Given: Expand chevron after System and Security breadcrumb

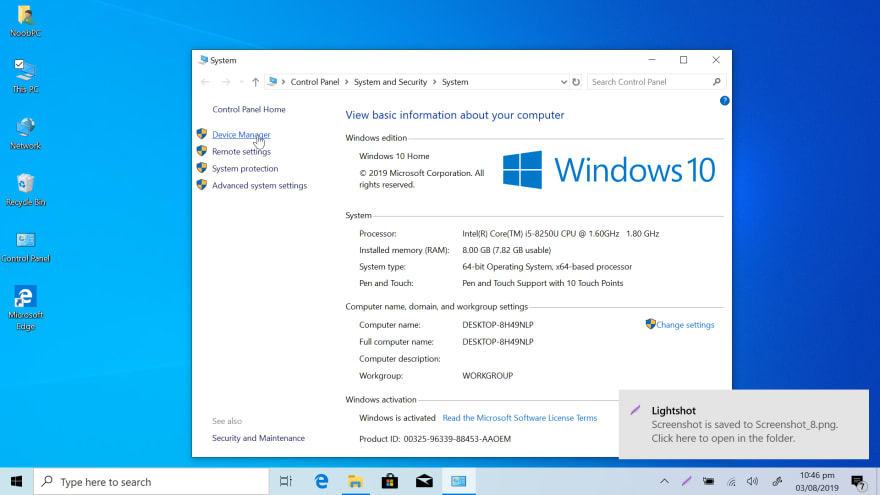Looking at the screenshot, I should 434,82.
